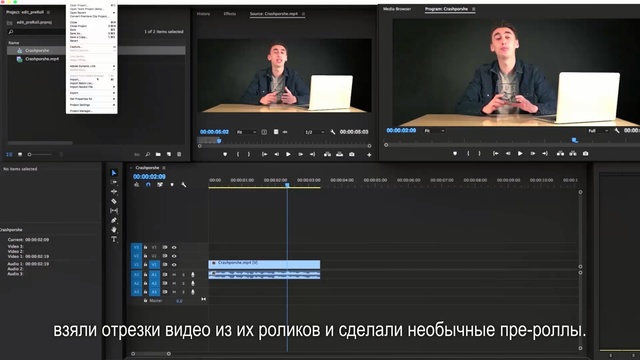Open Program: Crashporshe panel menu
This screenshot has height=360, width=640.
click(473, 9)
